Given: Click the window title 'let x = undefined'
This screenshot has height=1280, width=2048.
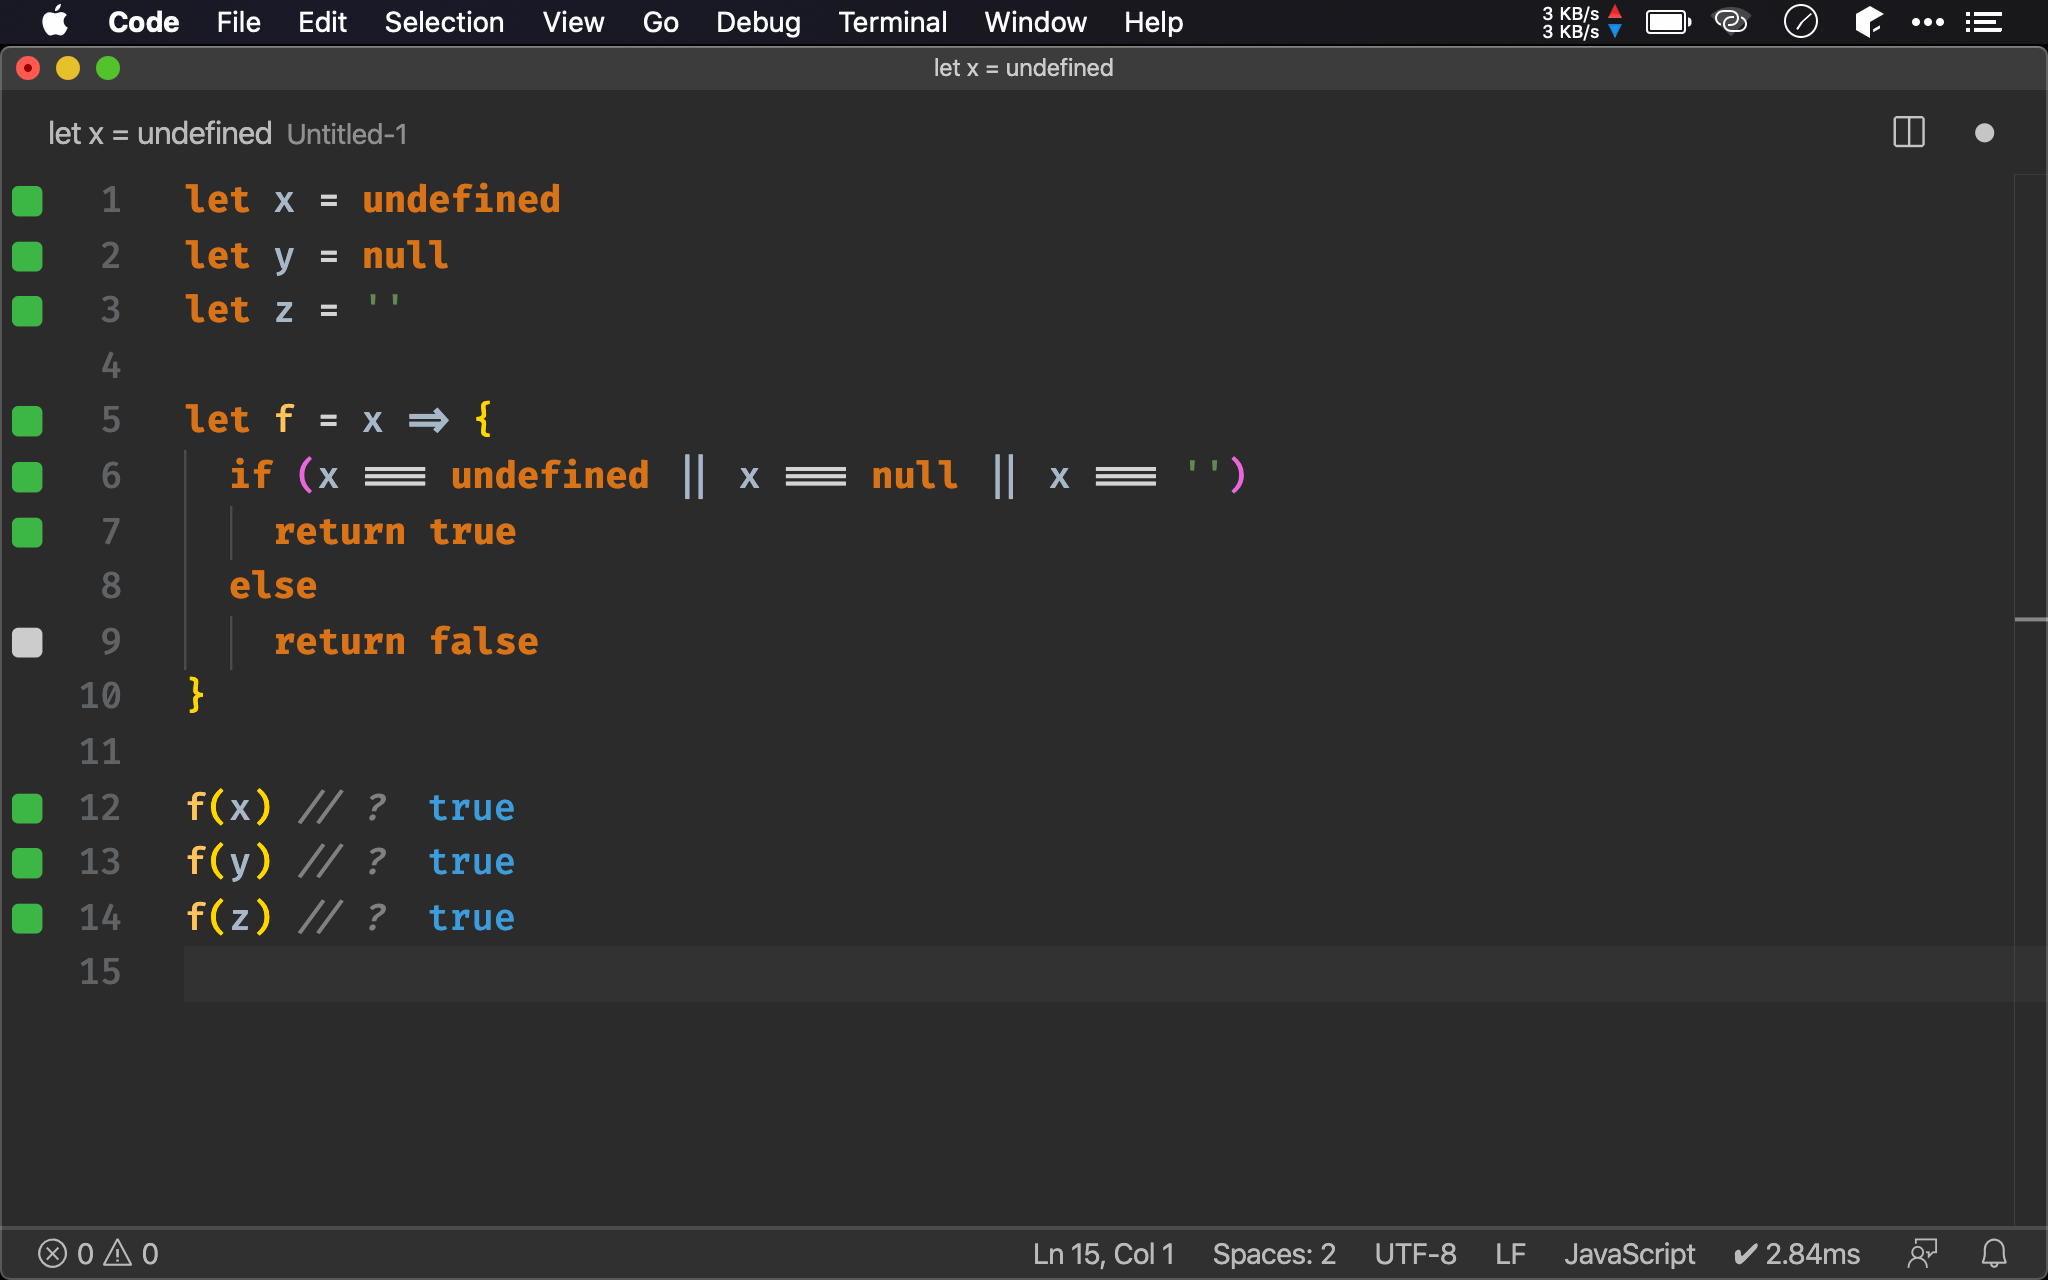Looking at the screenshot, I should [1023, 68].
